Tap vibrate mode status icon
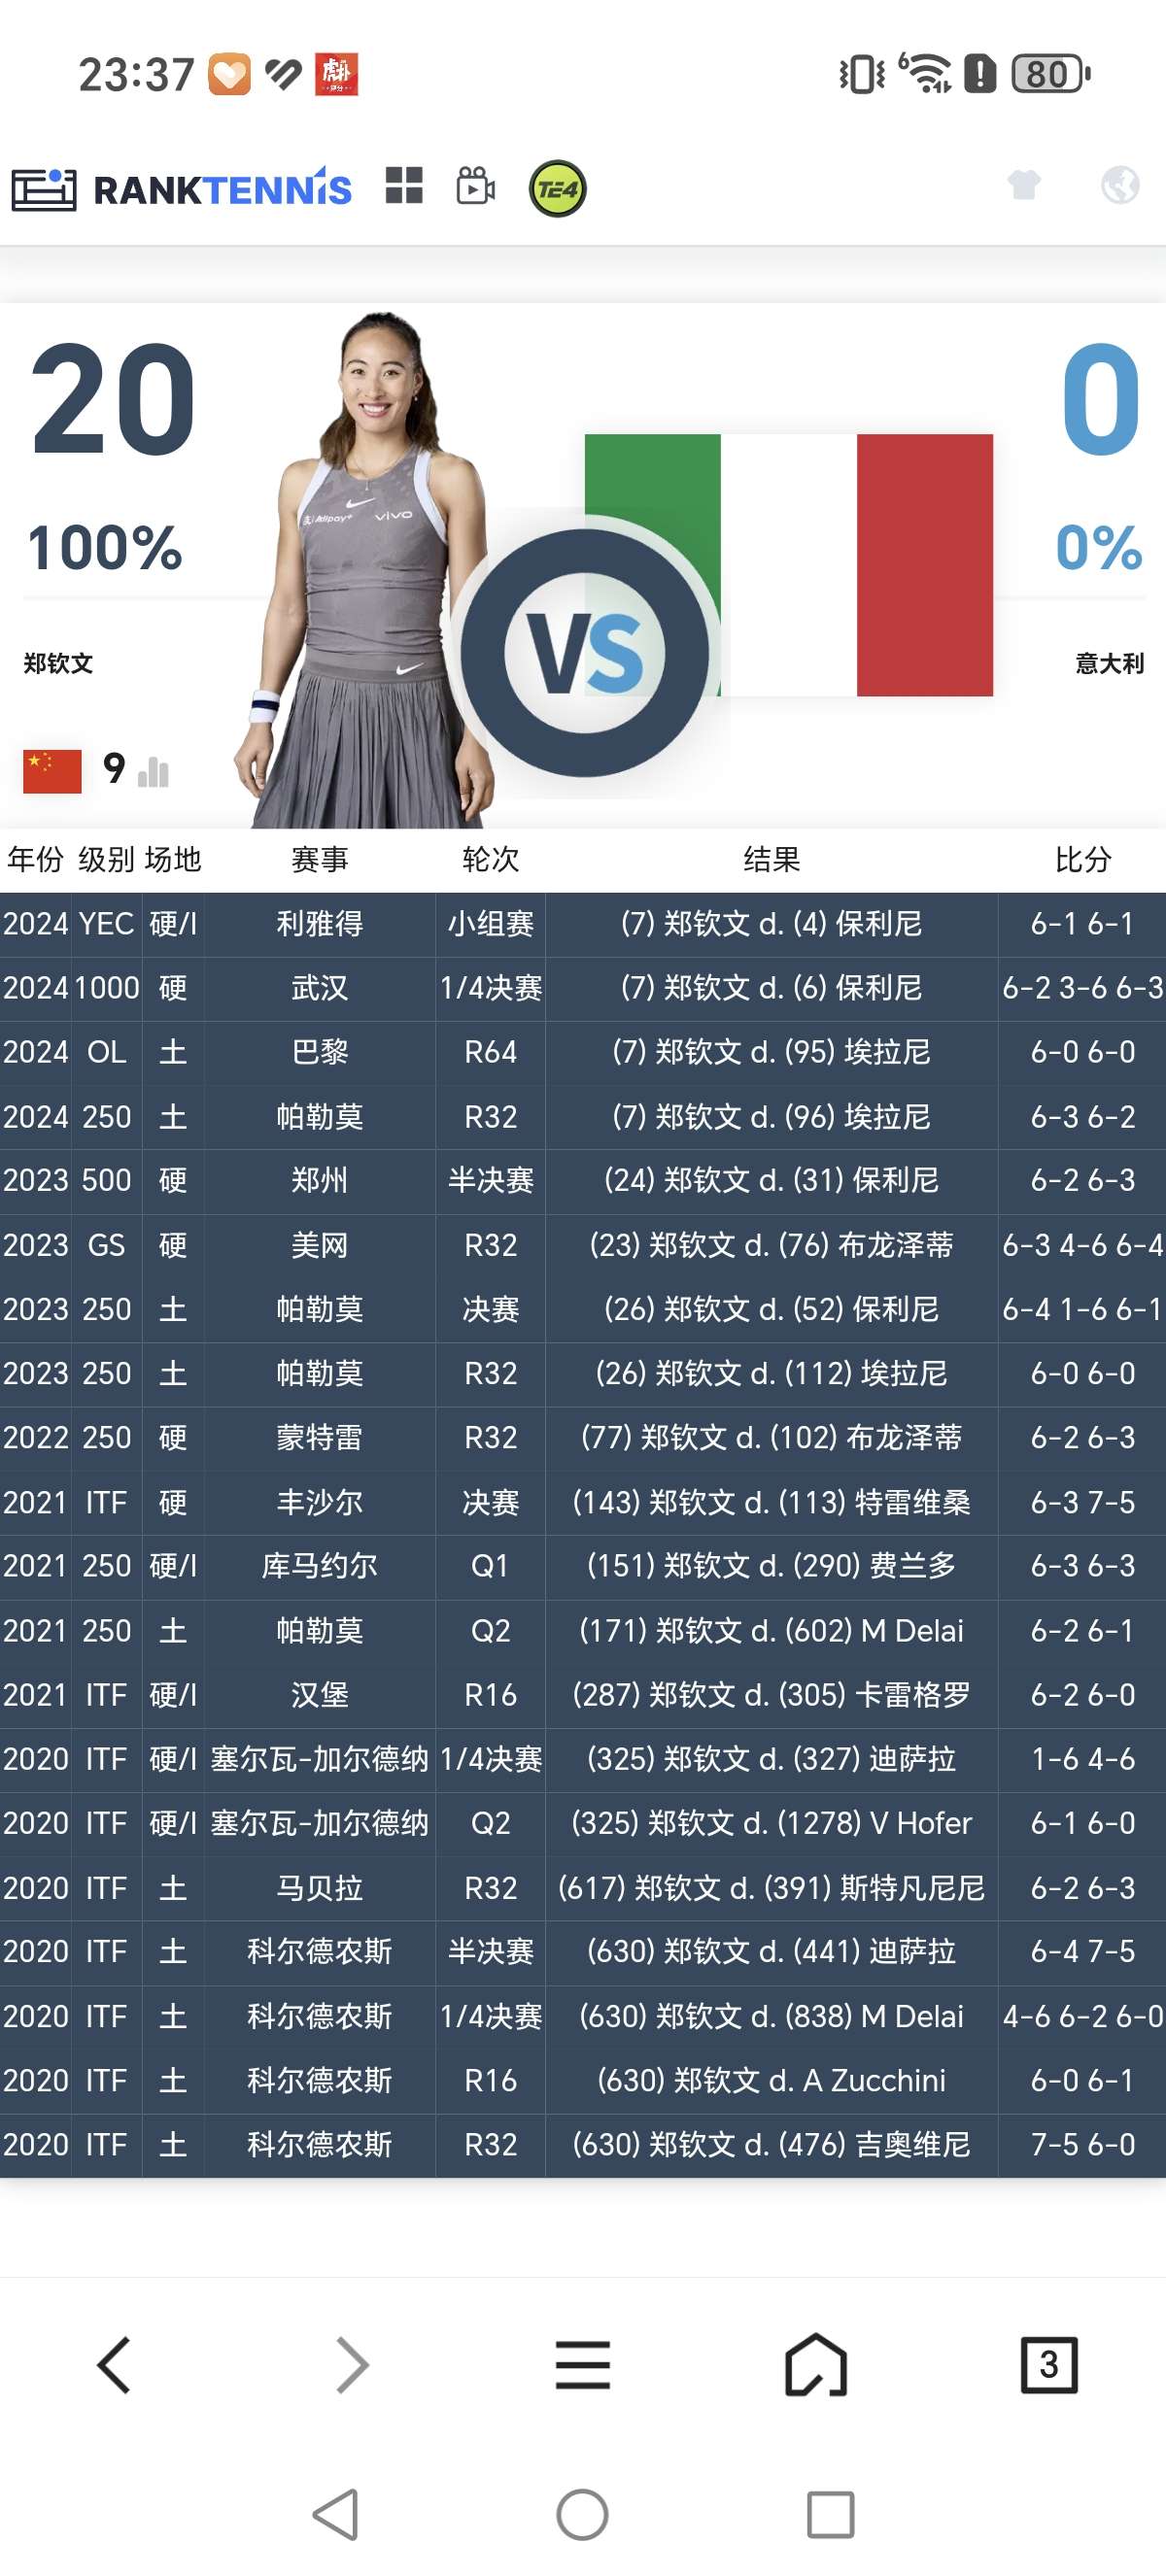This screenshot has width=1166, height=2576. pyautogui.click(x=861, y=74)
